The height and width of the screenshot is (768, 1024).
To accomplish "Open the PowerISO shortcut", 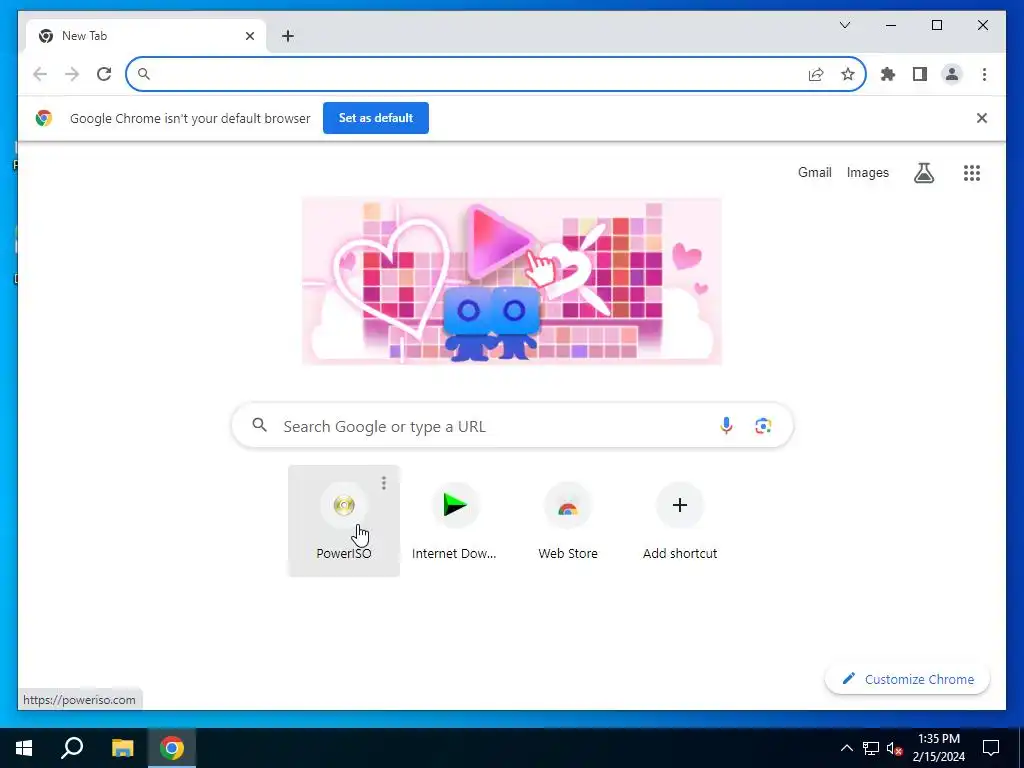I will tap(344, 520).
